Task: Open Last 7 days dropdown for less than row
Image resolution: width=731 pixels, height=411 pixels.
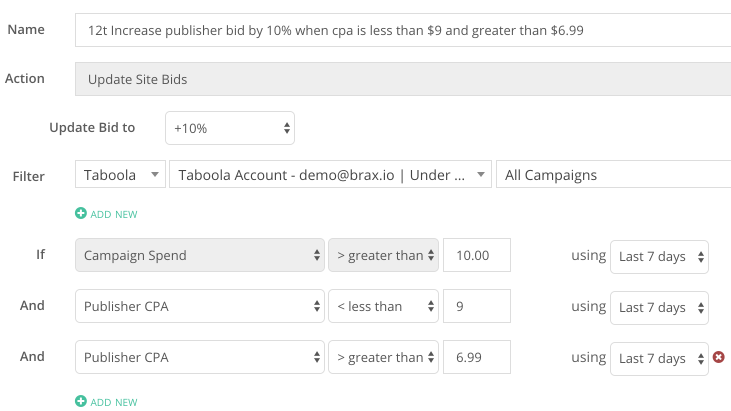Action: [x=659, y=308]
